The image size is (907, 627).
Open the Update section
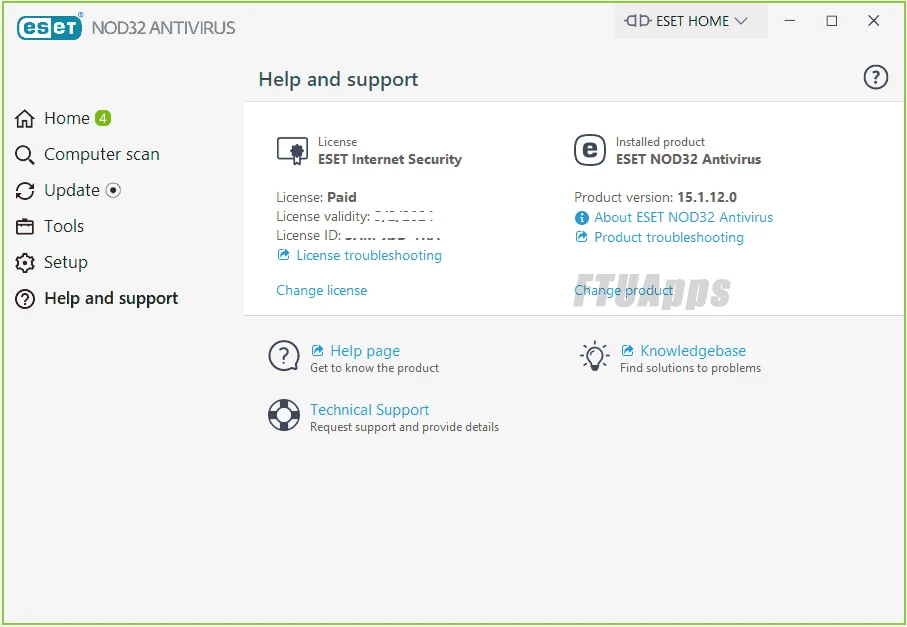(x=72, y=190)
